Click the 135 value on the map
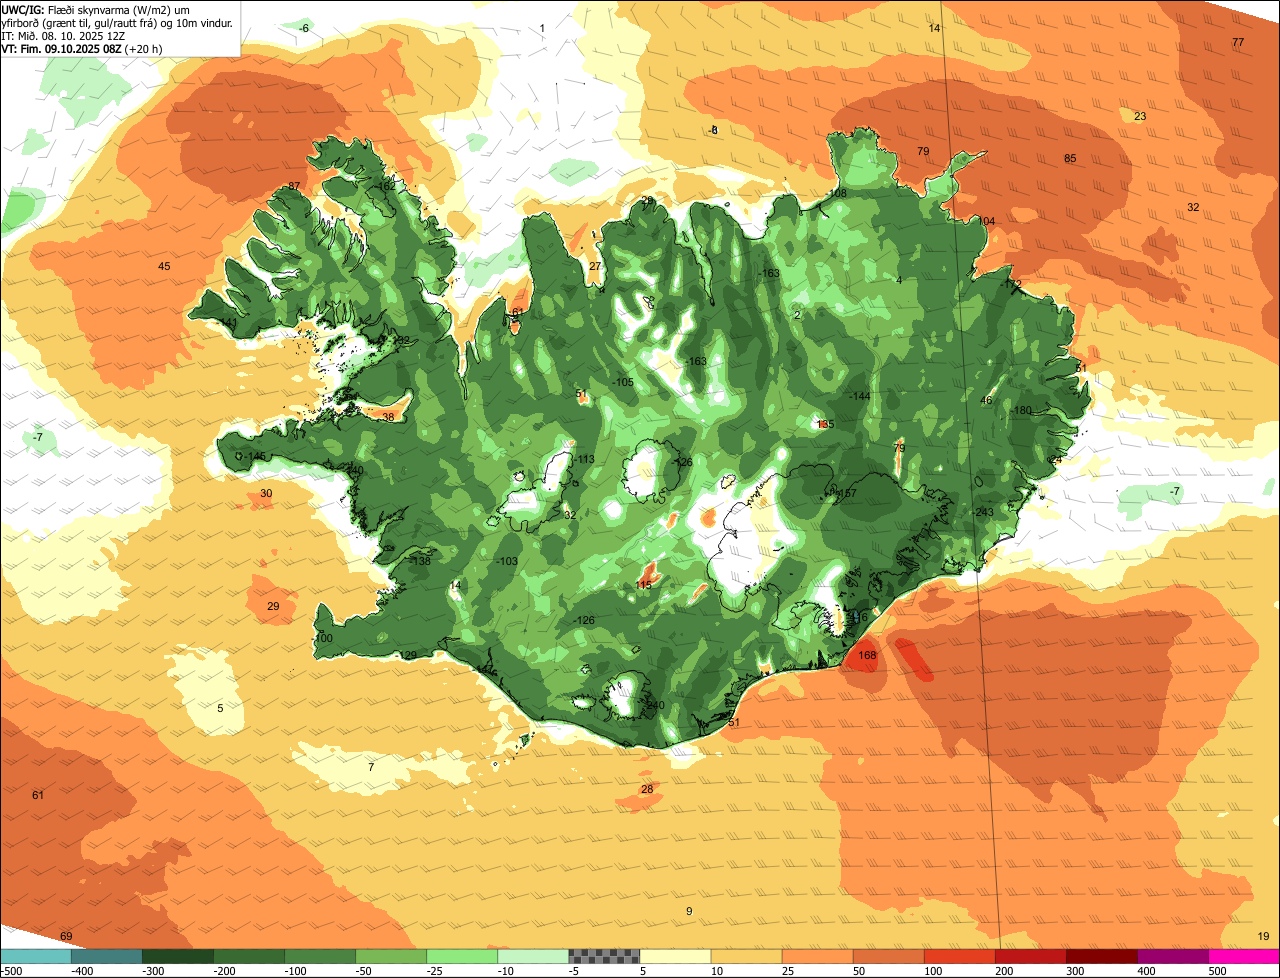 825,425
